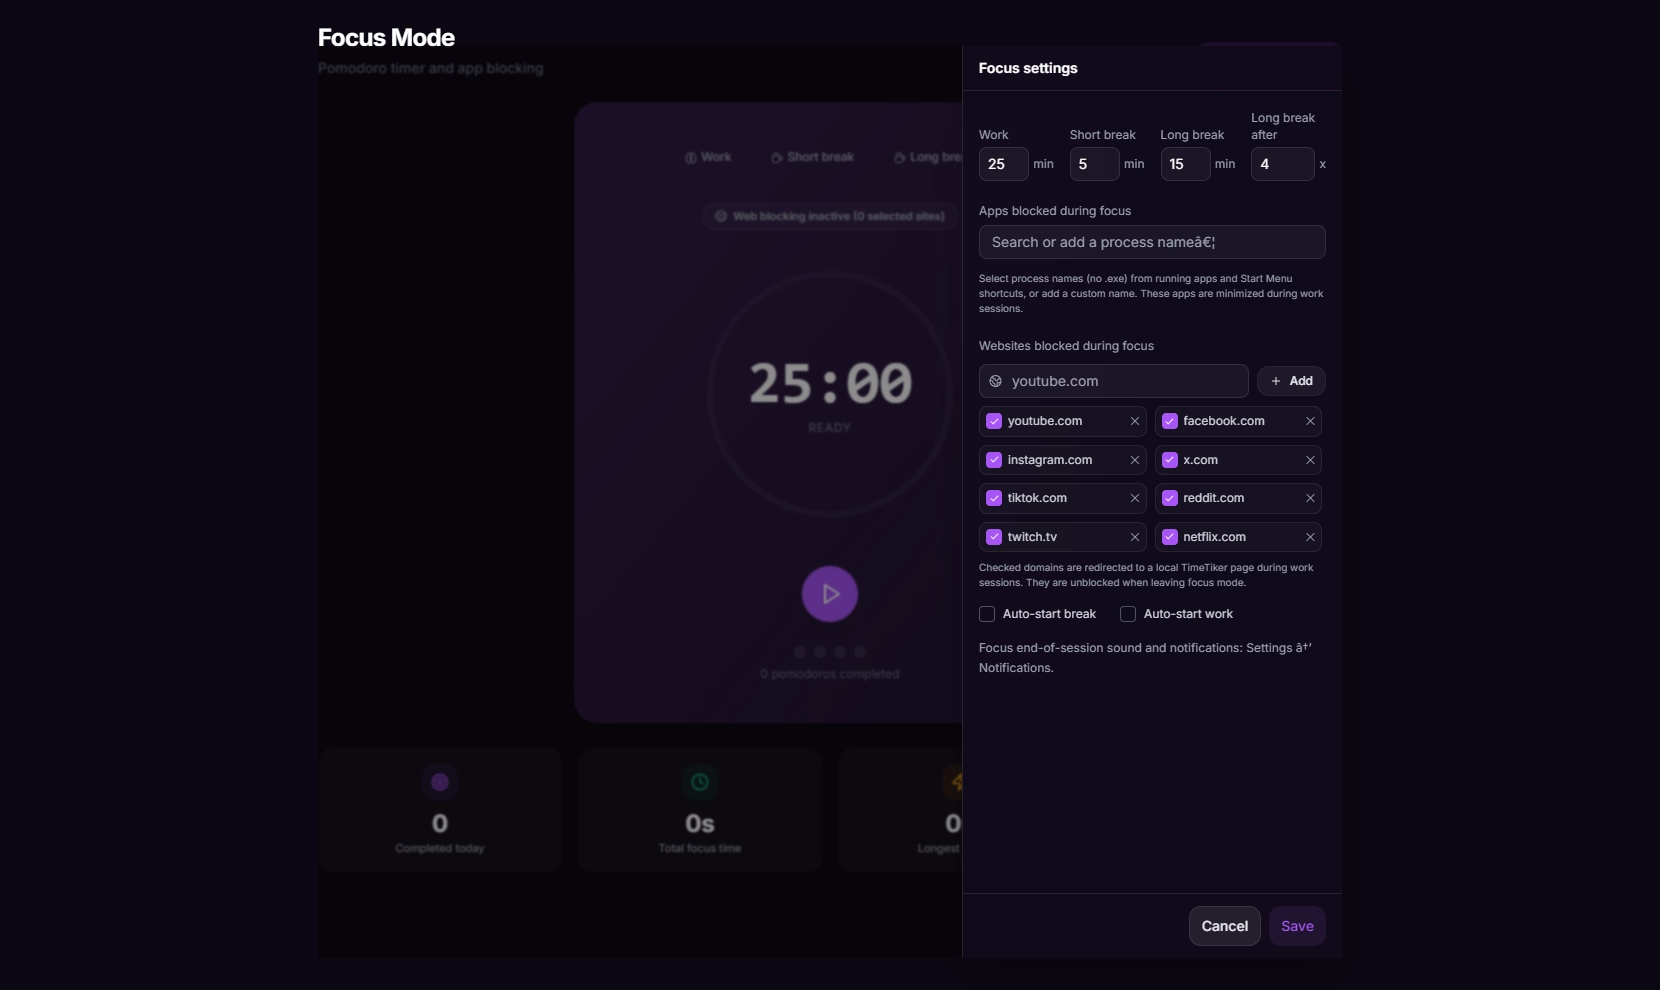Enable Auto-start break checkbox

pyautogui.click(x=987, y=614)
